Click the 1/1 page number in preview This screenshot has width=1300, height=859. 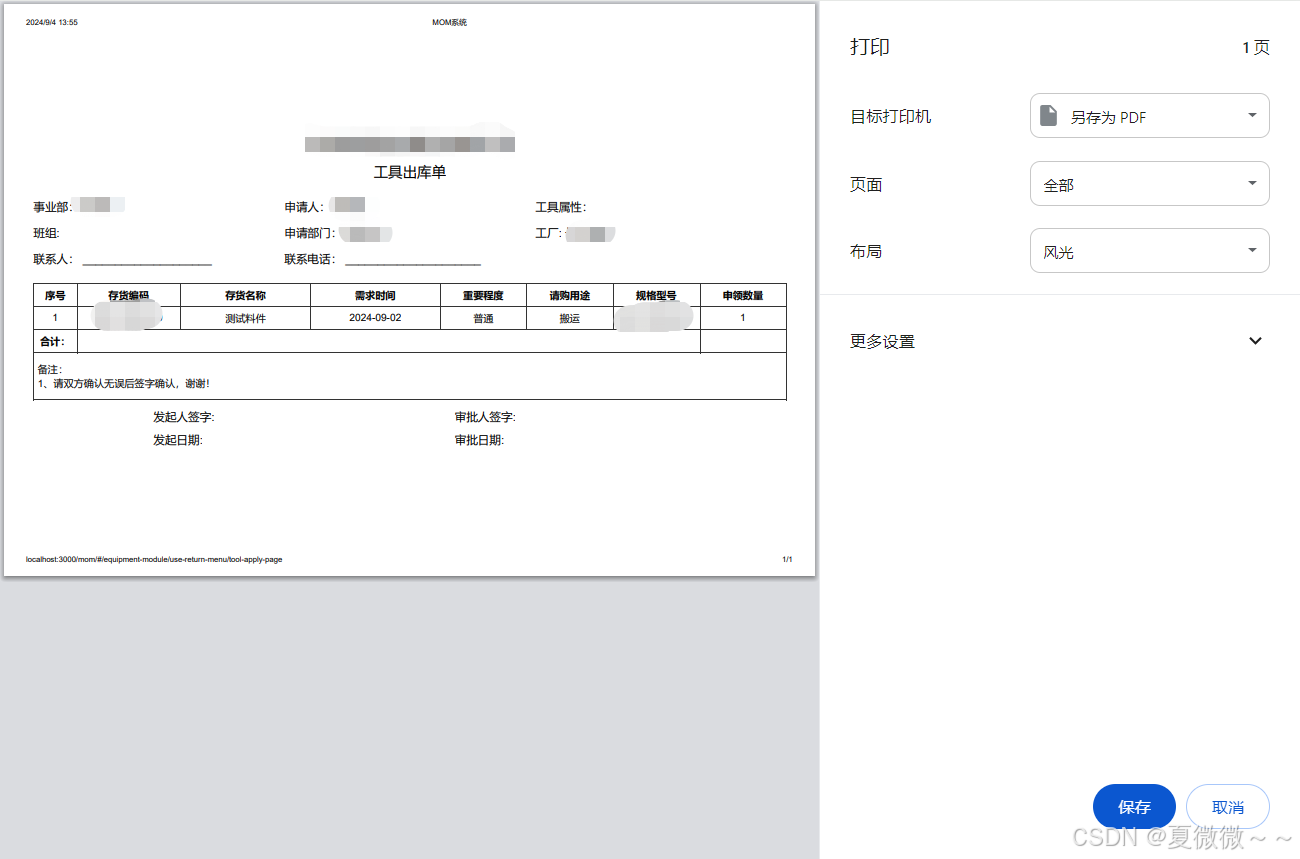point(787,559)
